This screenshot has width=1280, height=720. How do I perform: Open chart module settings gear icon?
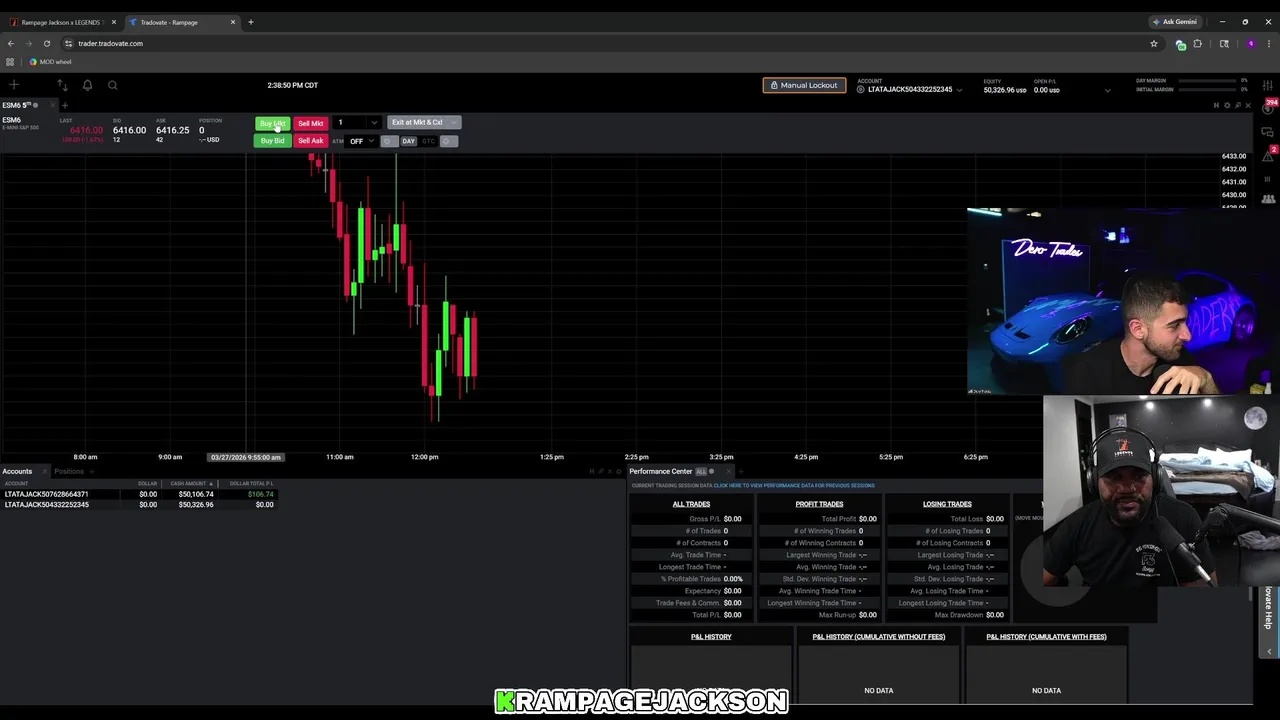(x=1227, y=105)
